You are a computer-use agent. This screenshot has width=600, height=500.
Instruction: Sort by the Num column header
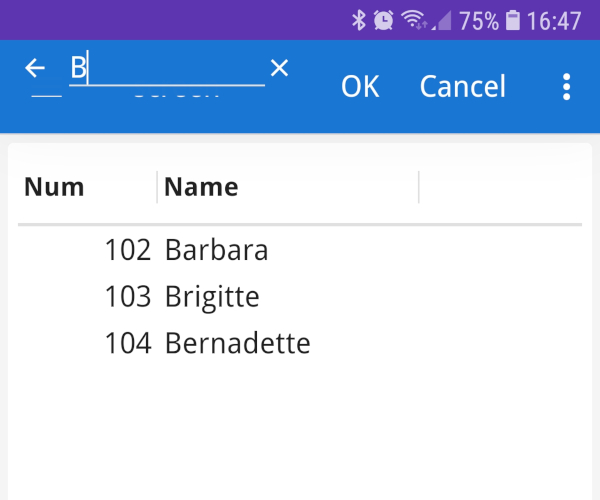(x=54, y=187)
